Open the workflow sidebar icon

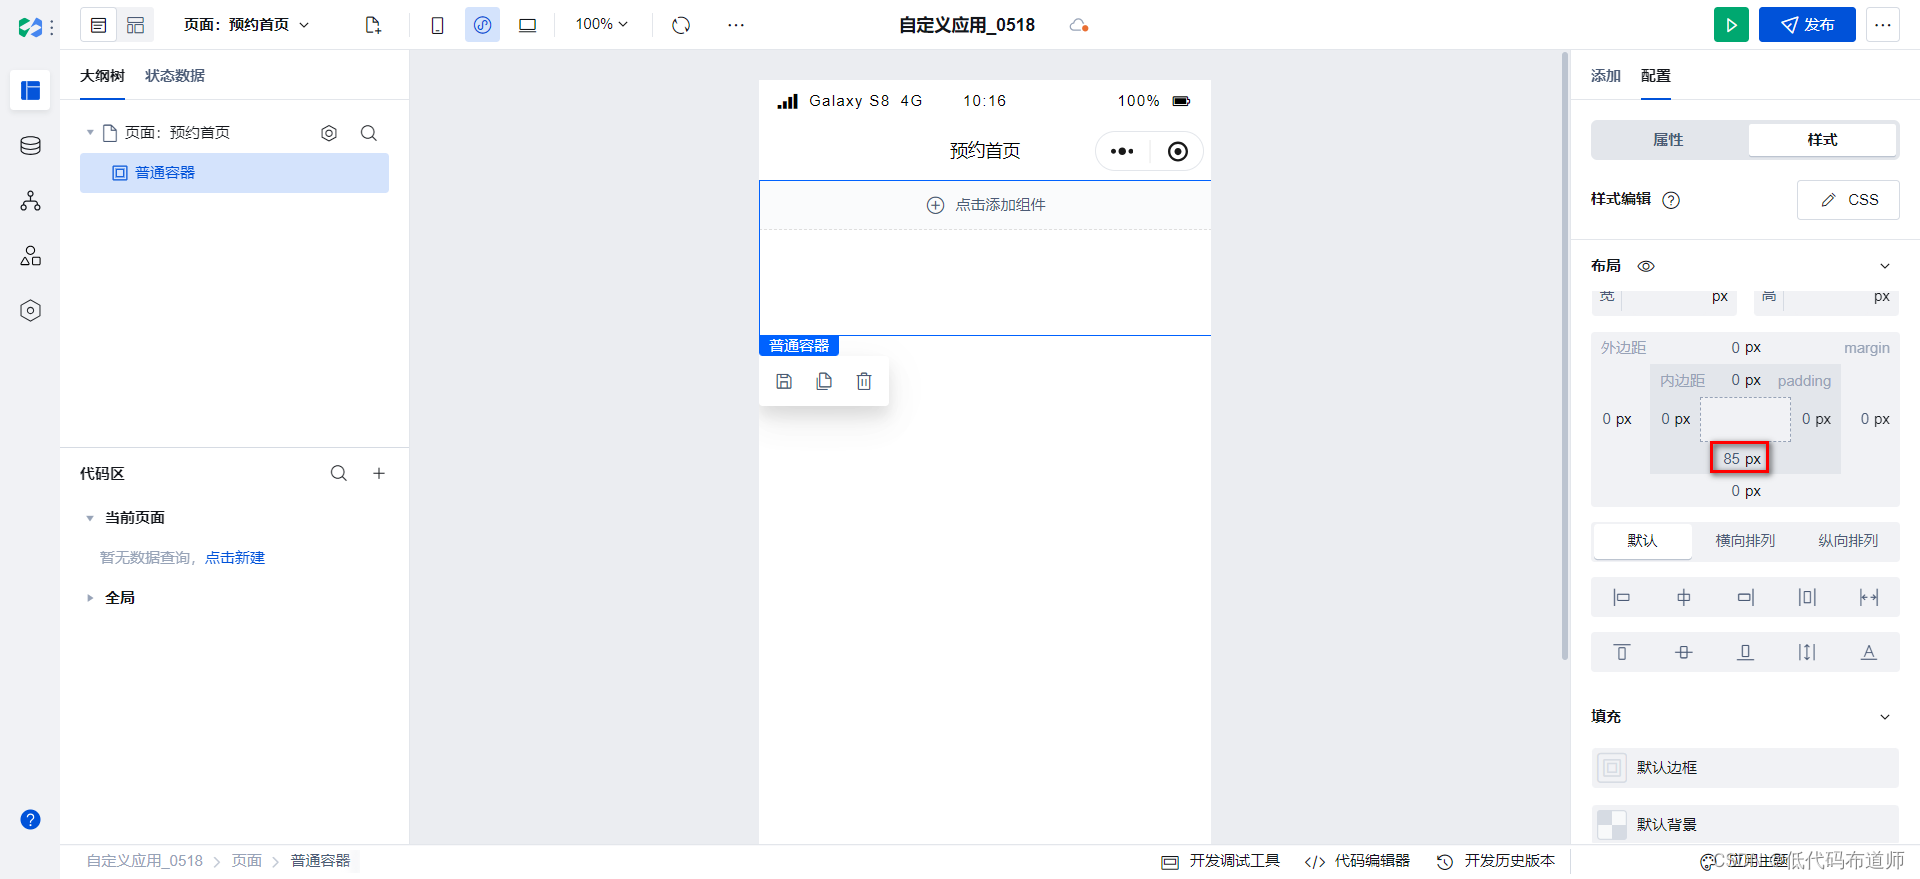(30, 201)
